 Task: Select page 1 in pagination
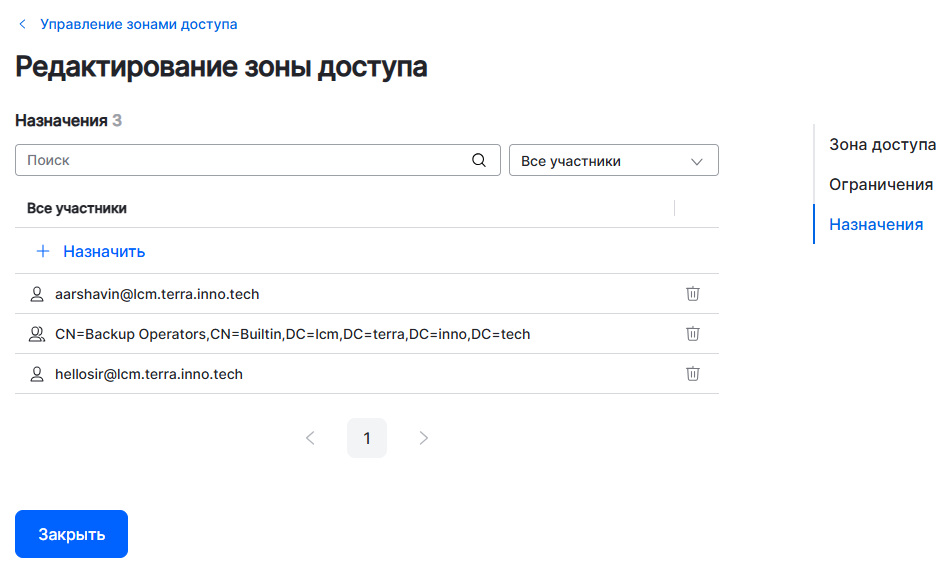367,438
